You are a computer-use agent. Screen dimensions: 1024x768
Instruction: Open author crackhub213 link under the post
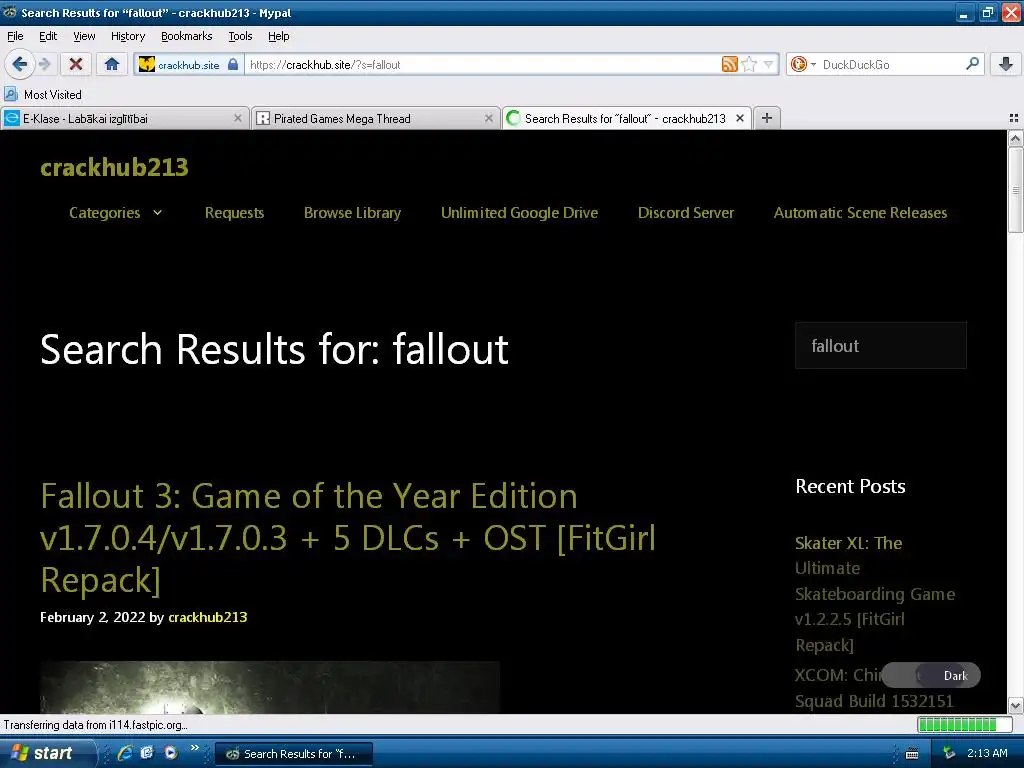click(x=208, y=617)
